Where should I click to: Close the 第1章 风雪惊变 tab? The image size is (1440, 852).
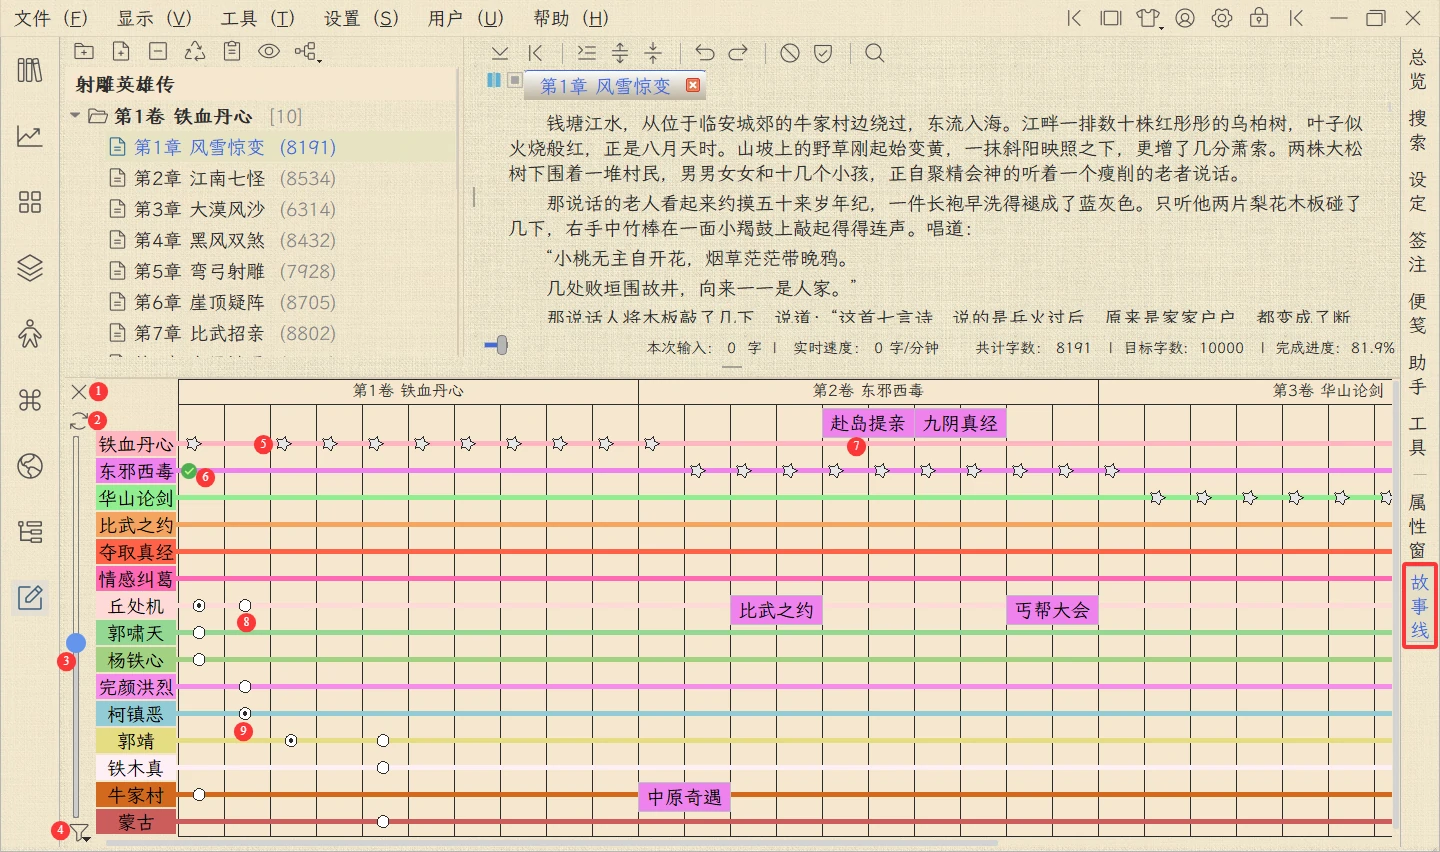693,86
